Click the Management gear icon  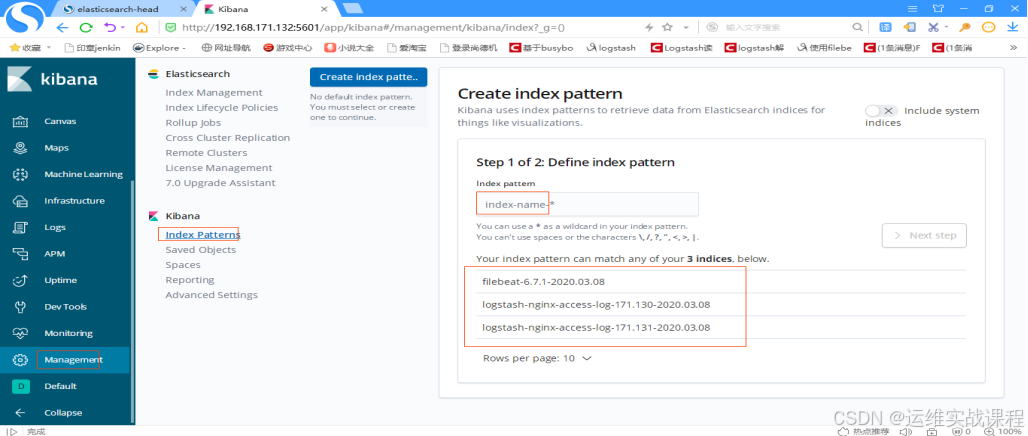[20, 360]
